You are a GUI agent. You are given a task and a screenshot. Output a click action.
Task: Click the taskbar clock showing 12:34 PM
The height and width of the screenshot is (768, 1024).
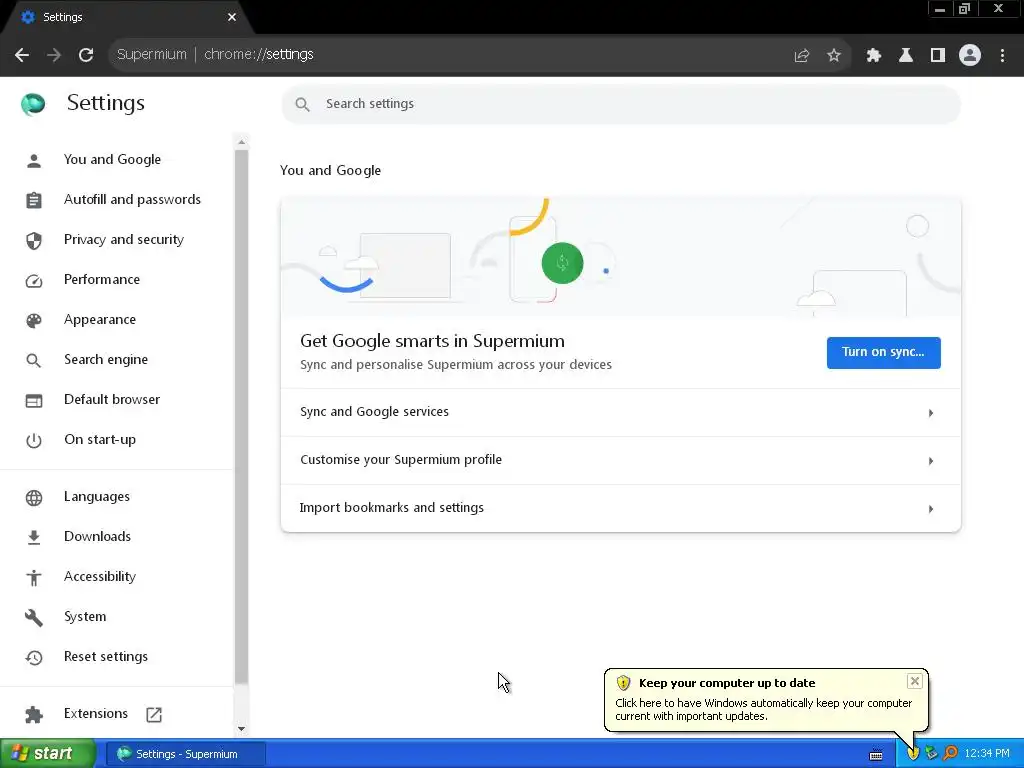[986, 754]
